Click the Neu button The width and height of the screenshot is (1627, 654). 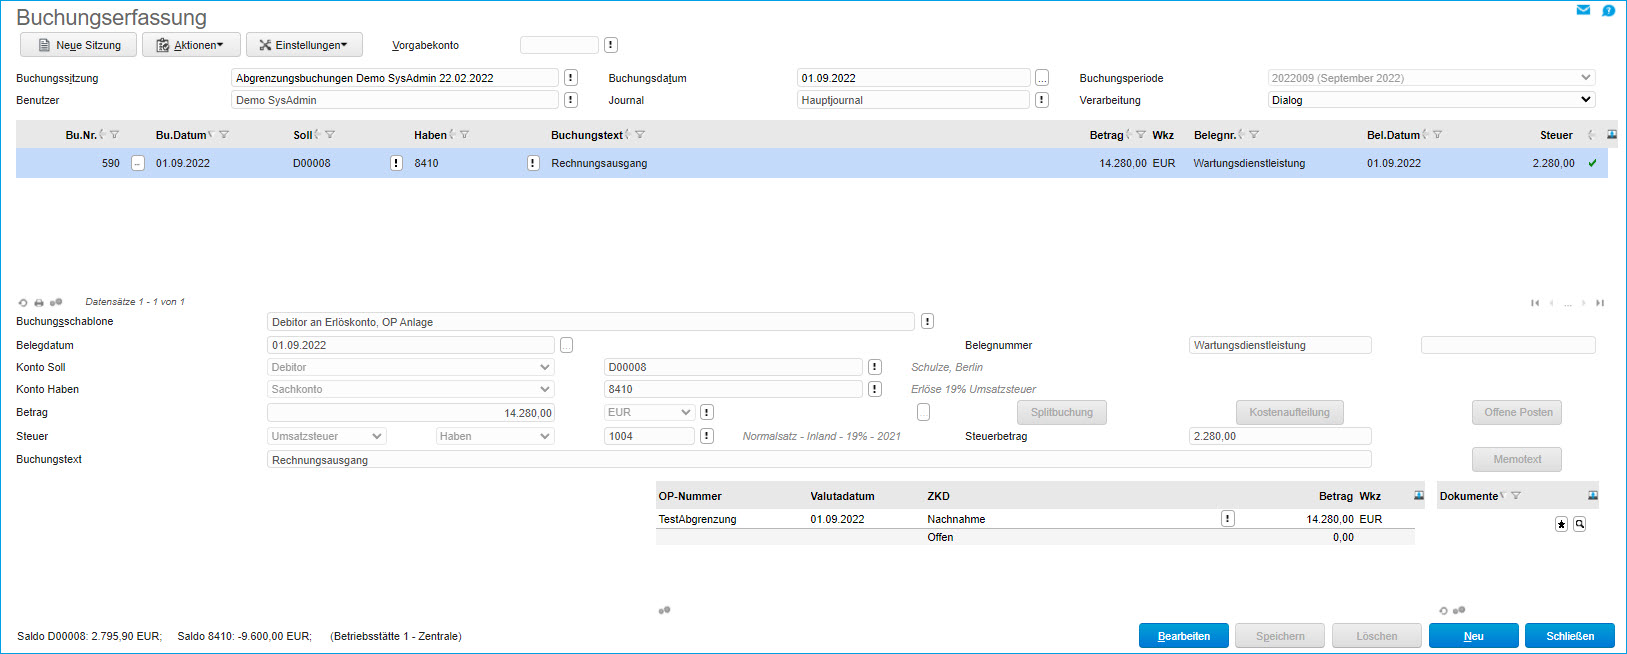1474,636
